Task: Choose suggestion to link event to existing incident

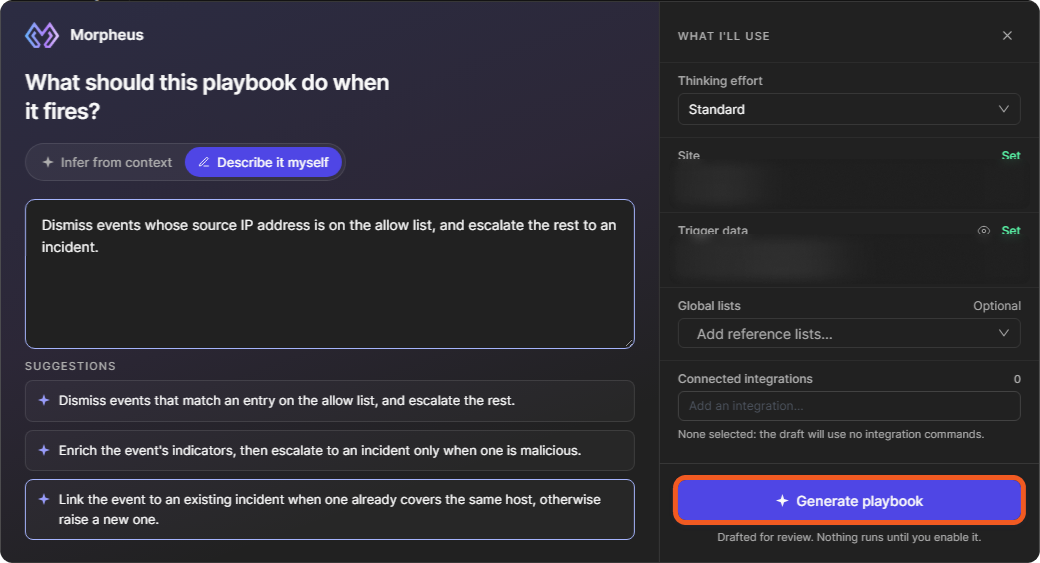Action: tap(330, 509)
